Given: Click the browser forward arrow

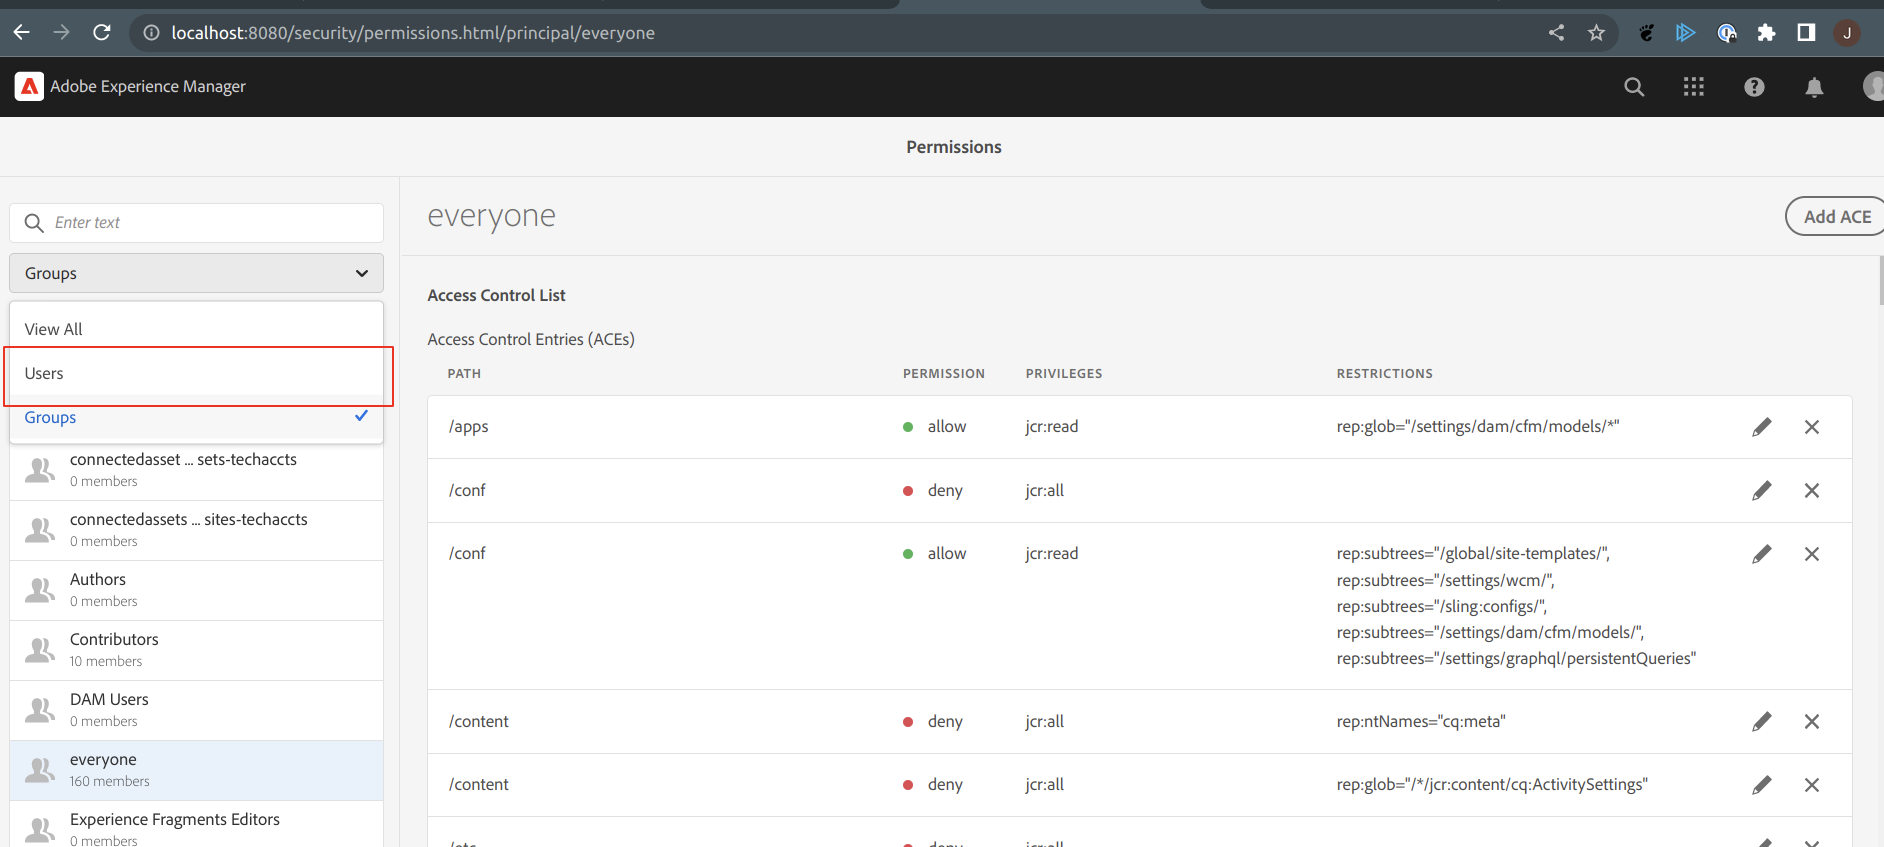Looking at the screenshot, I should pyautogui.click(x=62, y=33).
